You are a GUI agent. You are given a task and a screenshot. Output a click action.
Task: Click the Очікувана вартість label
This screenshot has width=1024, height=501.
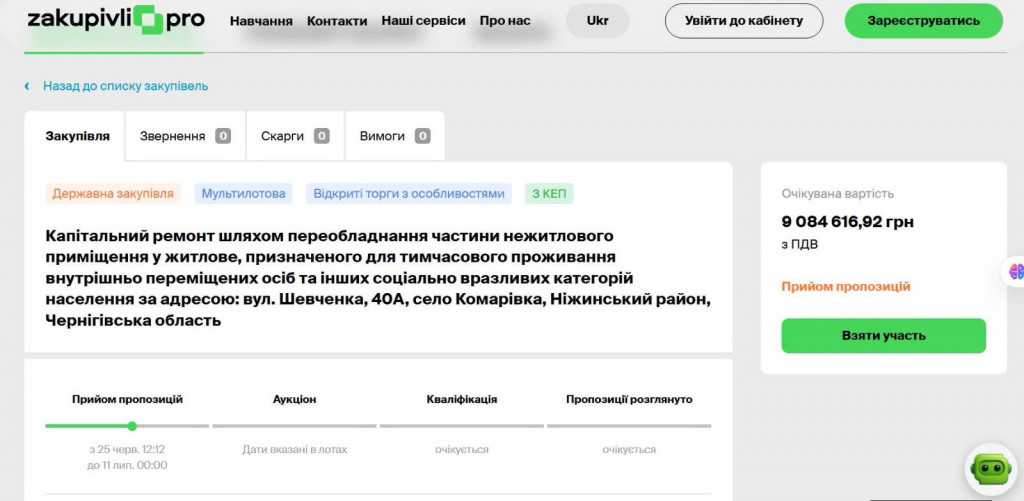838,194
